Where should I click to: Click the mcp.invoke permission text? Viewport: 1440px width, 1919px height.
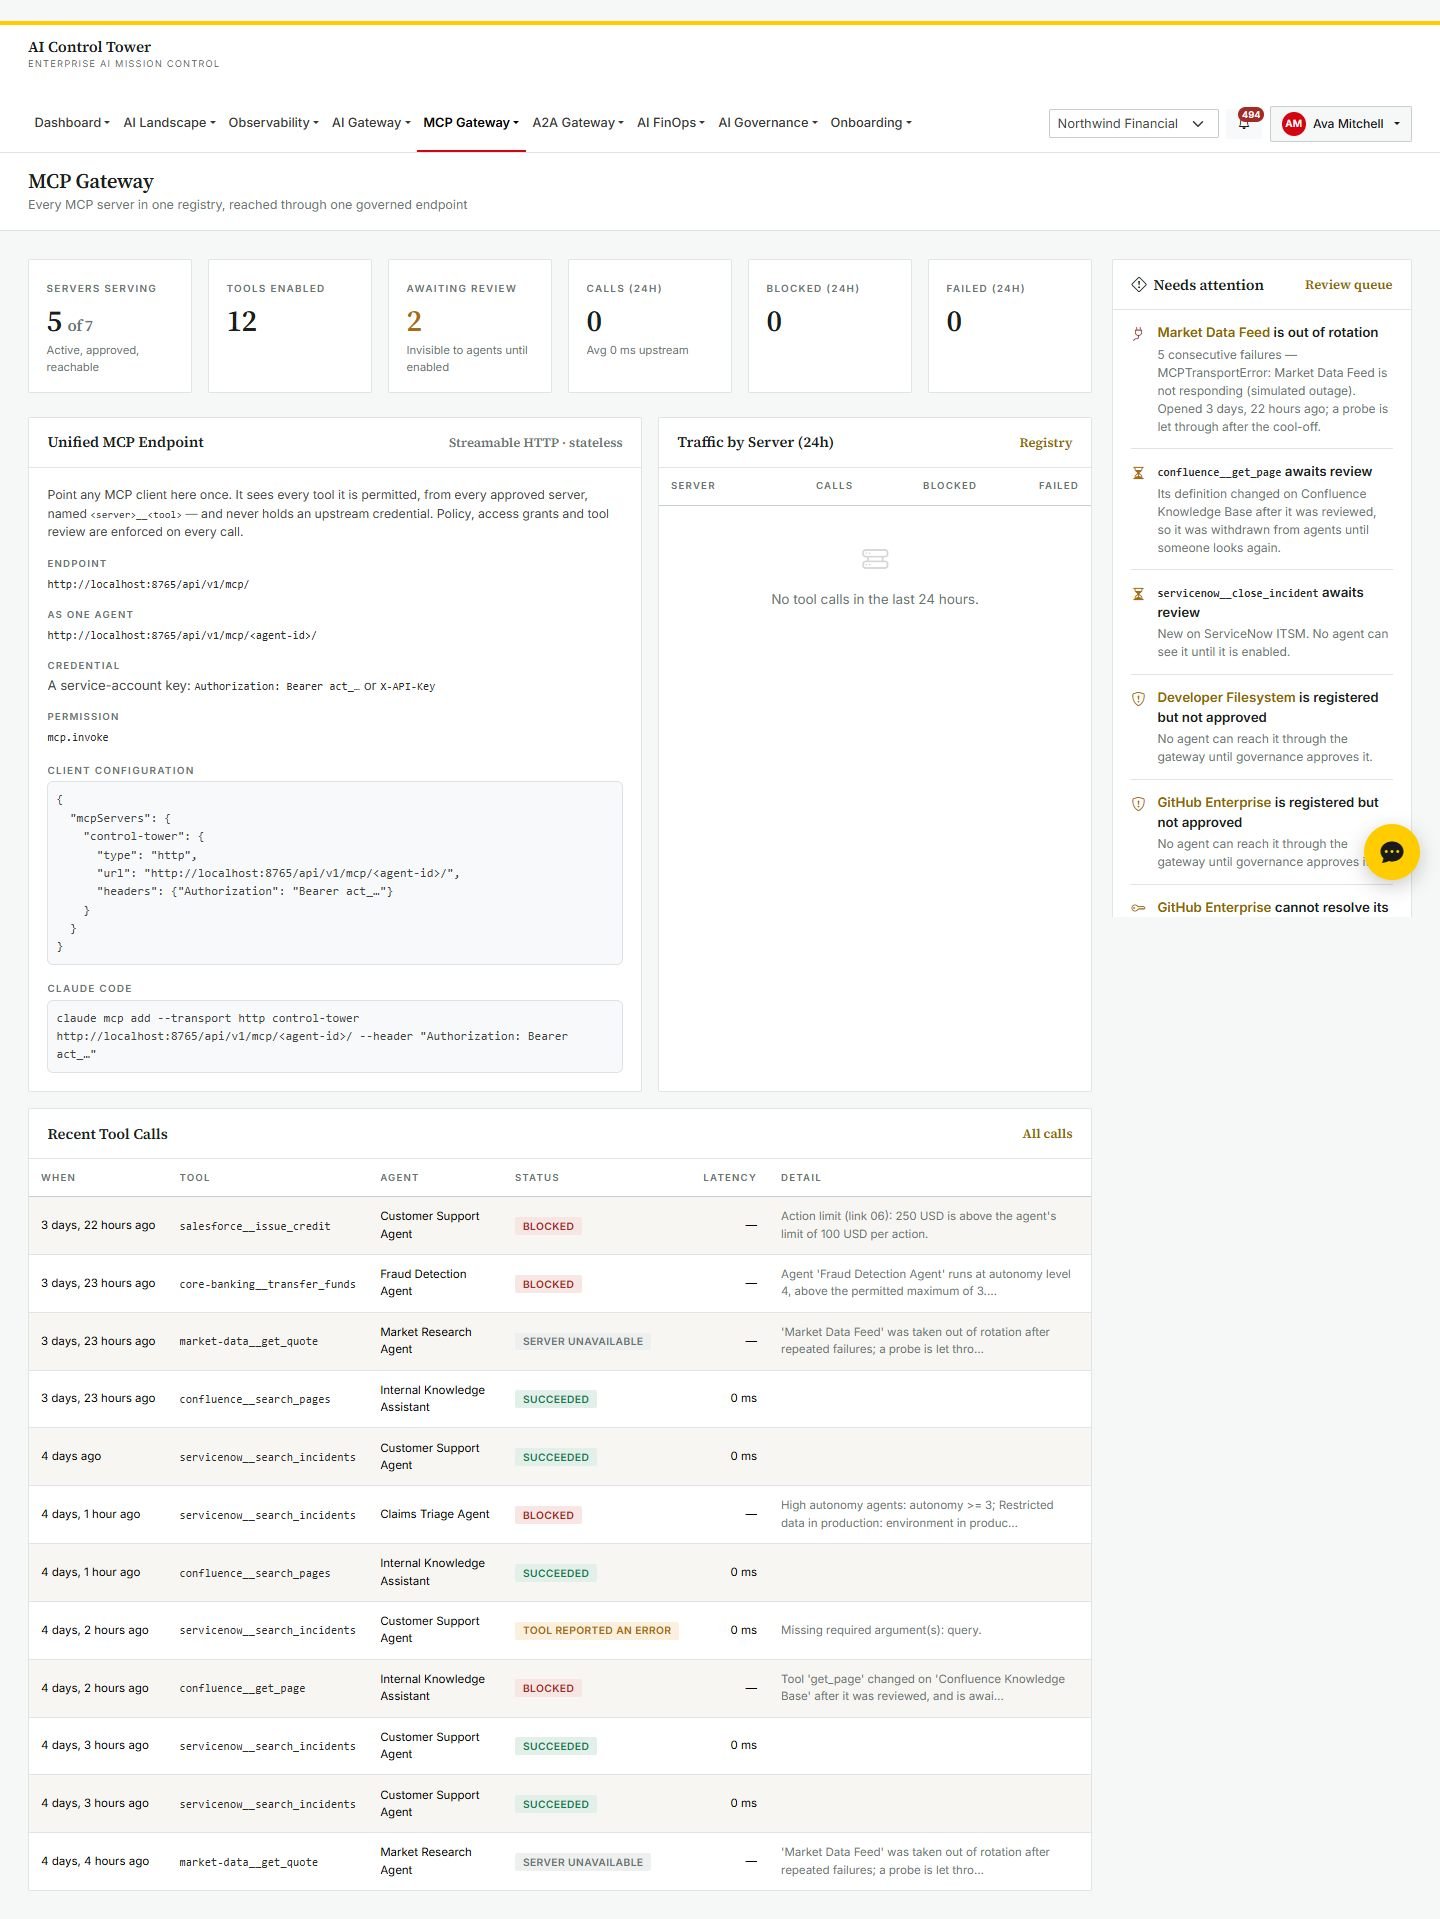(78, 738)
